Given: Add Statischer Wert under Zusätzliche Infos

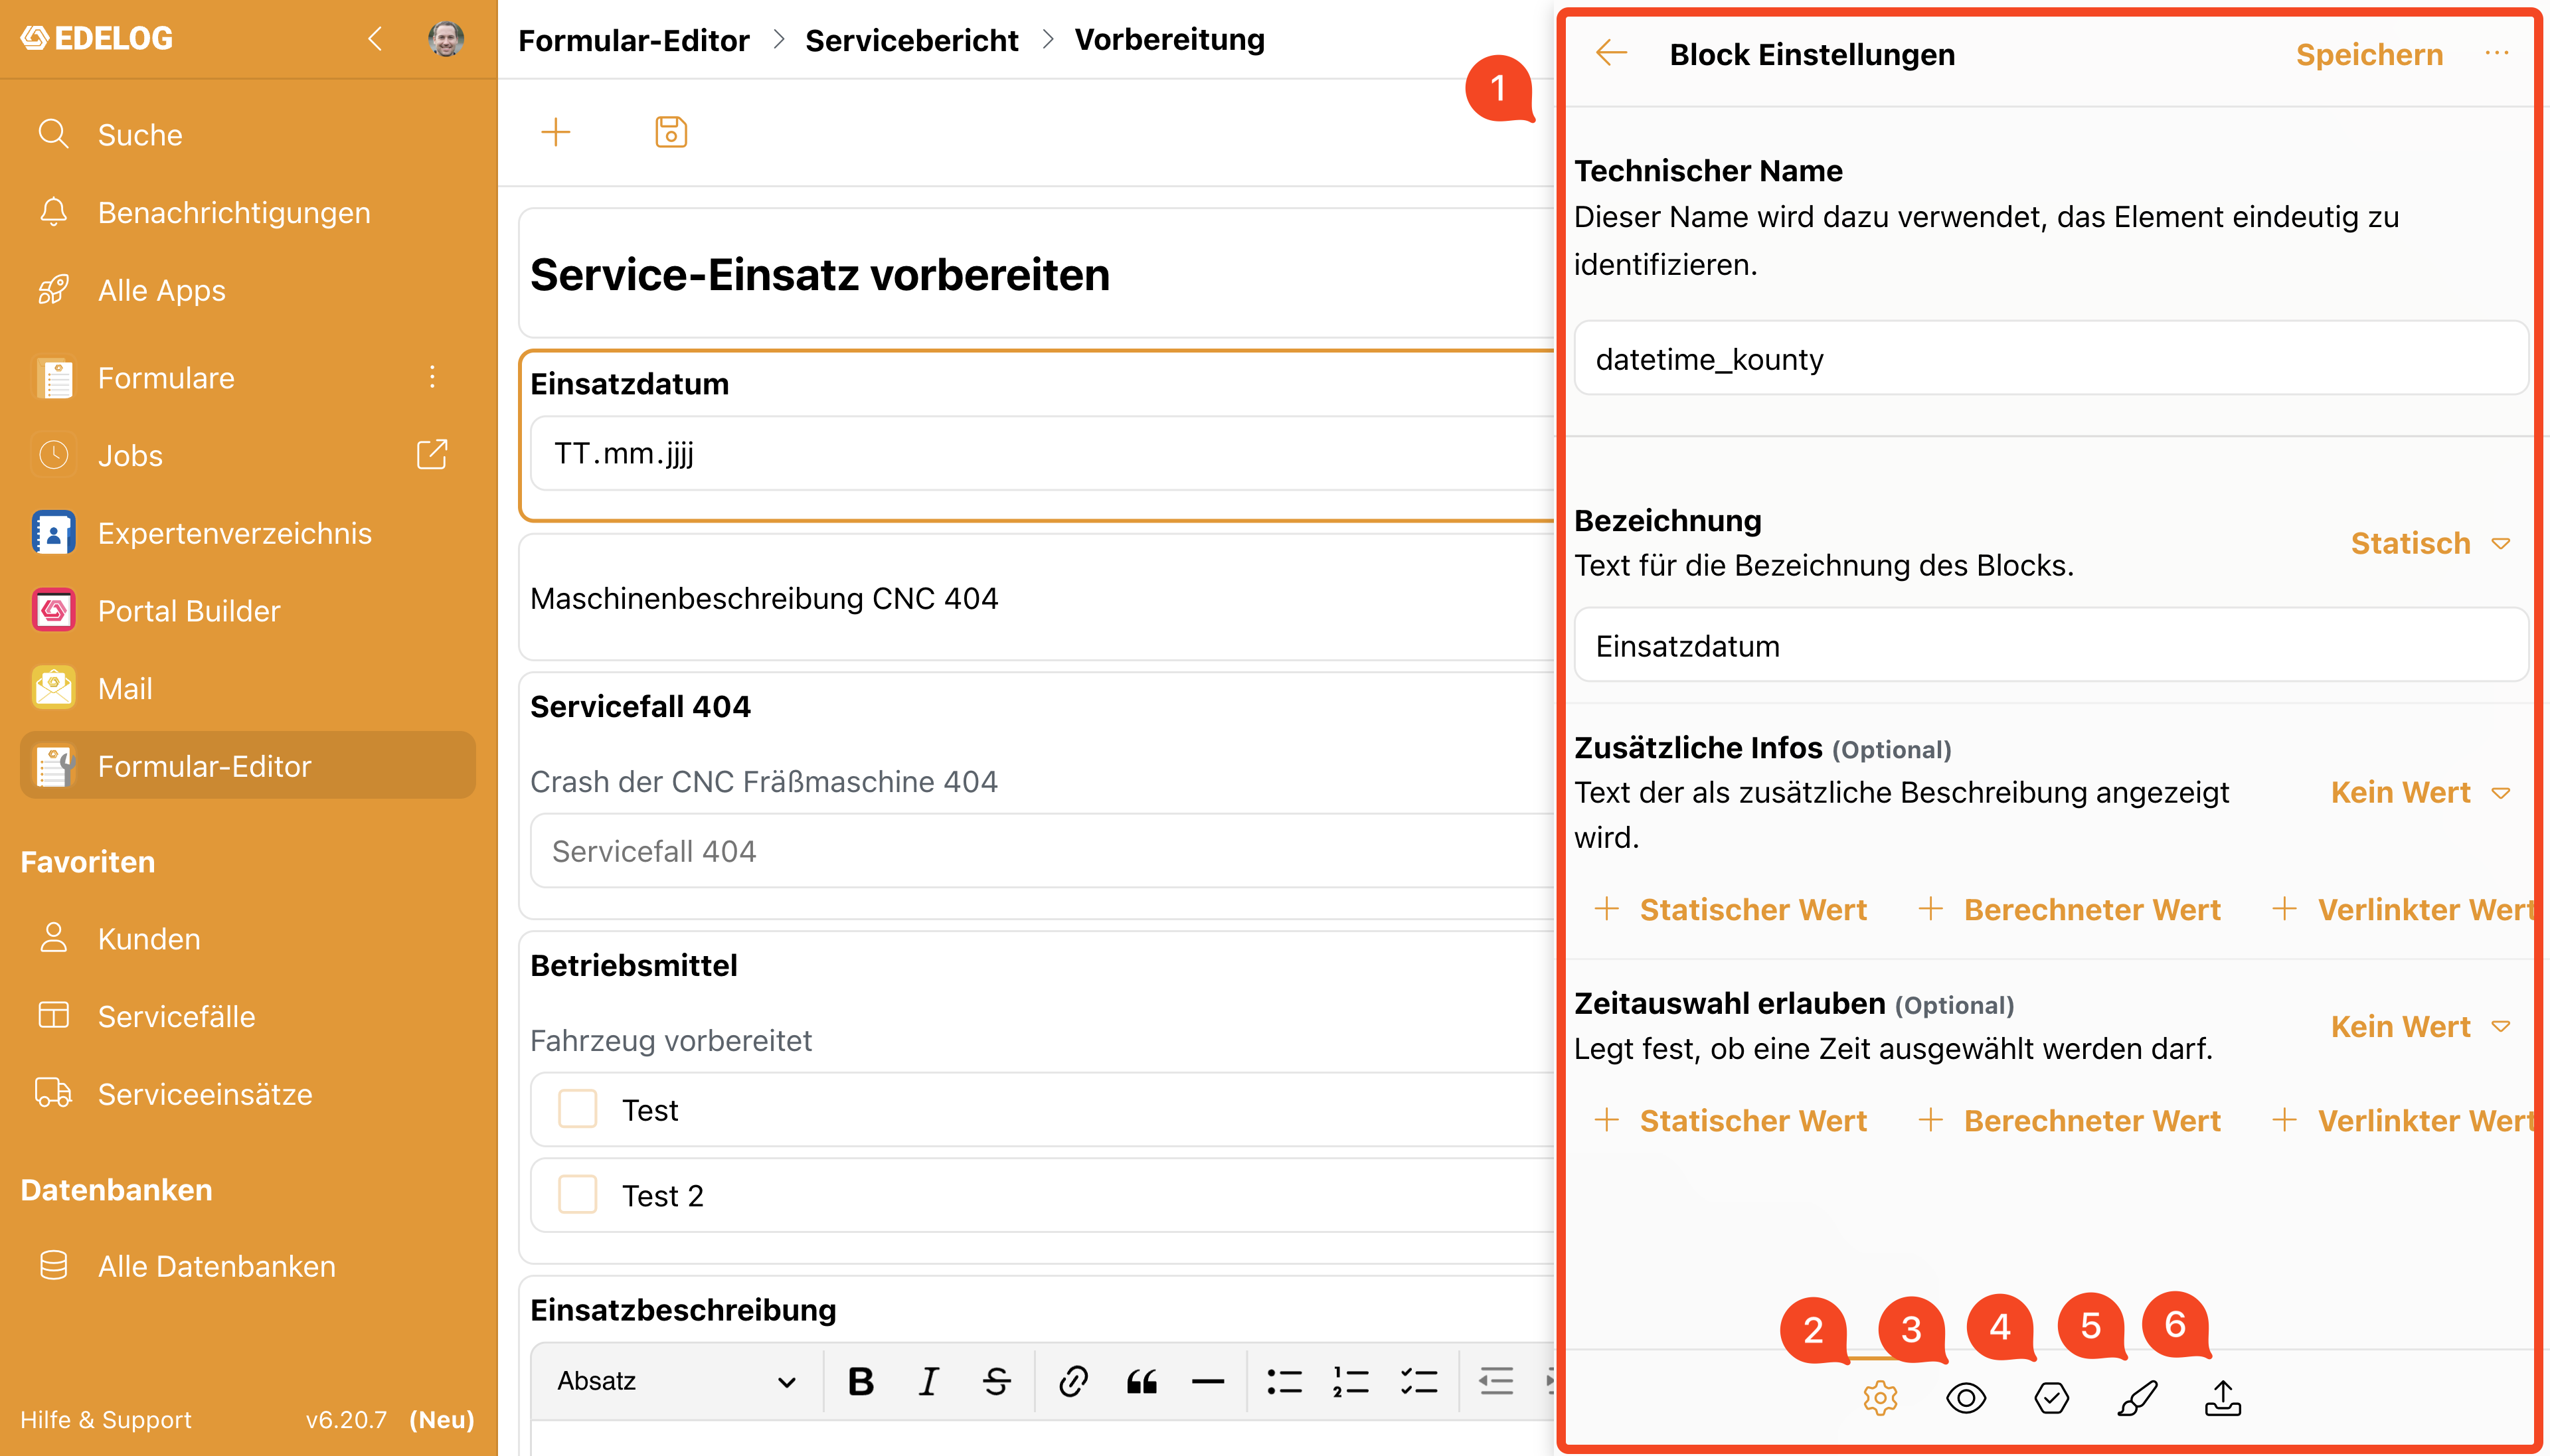Looking at the screenshot, I should tap(1730, 909).
